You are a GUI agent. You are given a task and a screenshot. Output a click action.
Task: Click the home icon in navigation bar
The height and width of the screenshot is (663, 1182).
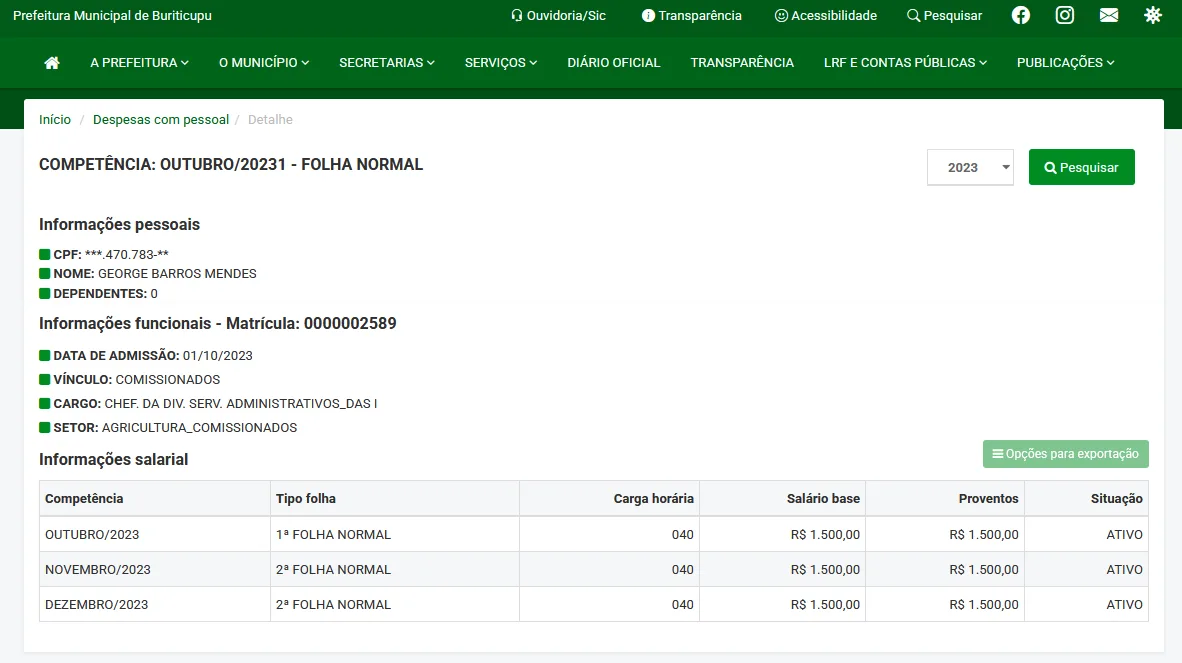pyautogui.click(x=52, y=62)
